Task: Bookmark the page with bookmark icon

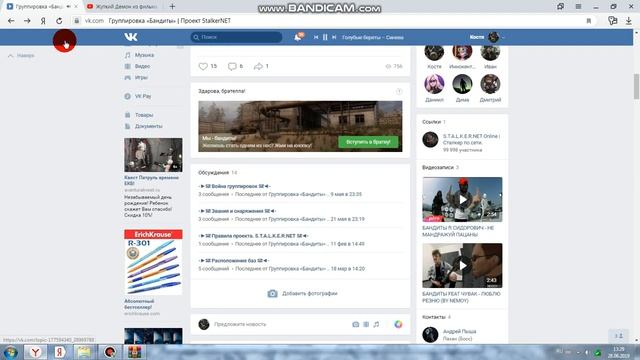Action: (x=589, y=21)
